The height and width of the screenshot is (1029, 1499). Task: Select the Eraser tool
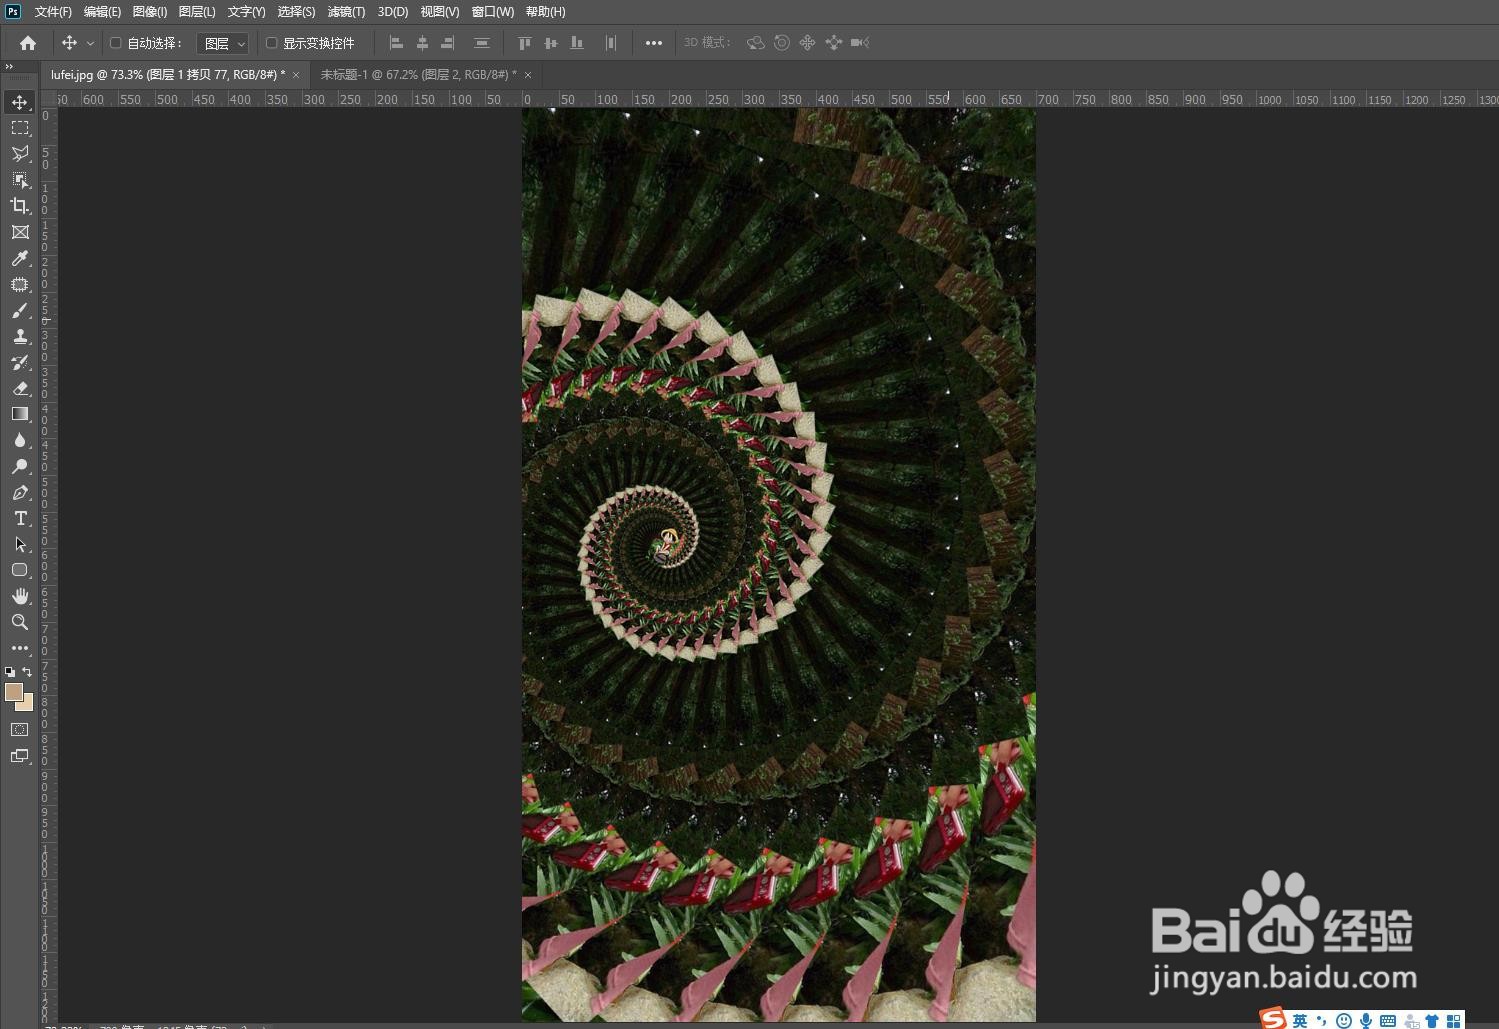coord(20,388)
